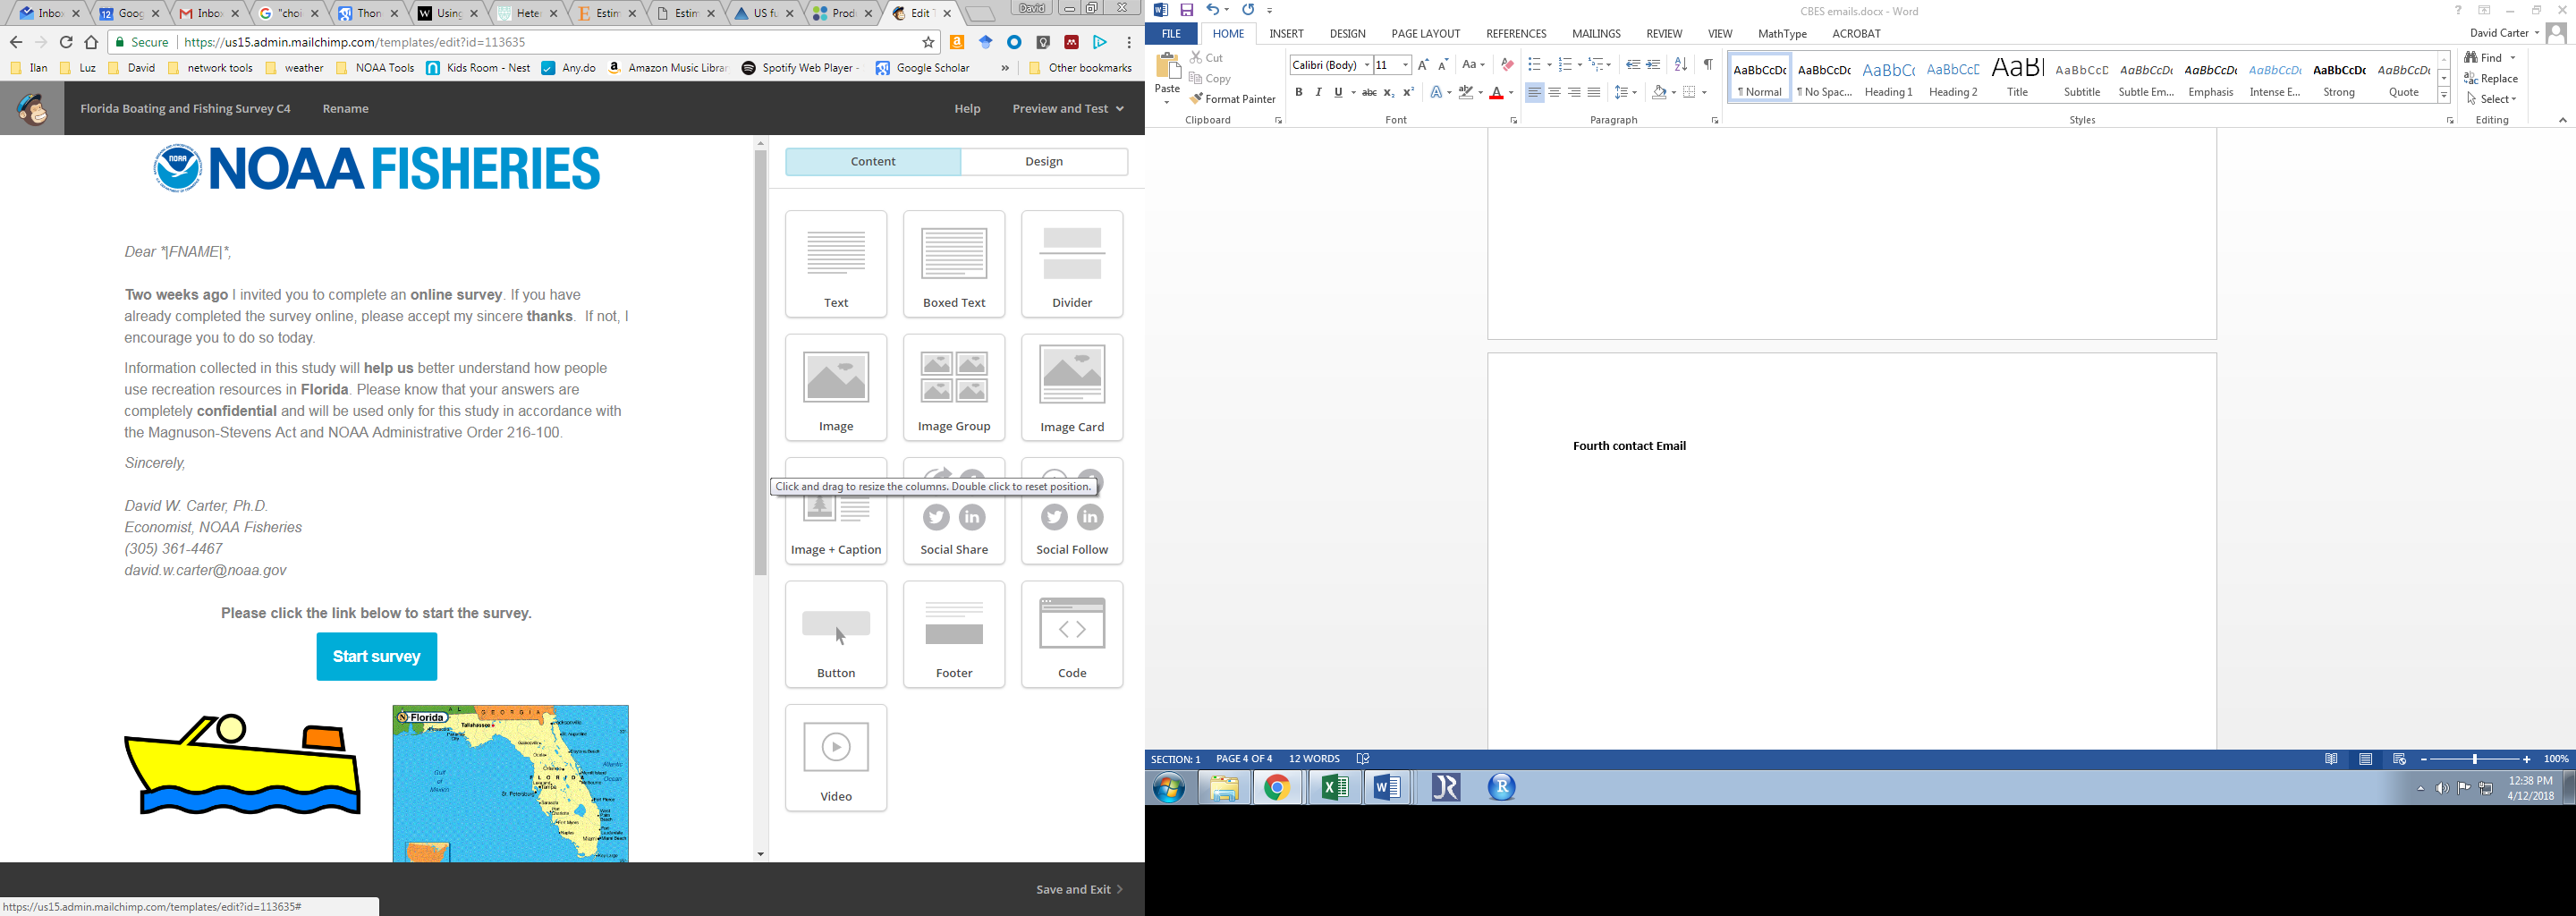Add an Image Card block
This screenshot has width=2576, height=916.
click(1072, 388)
